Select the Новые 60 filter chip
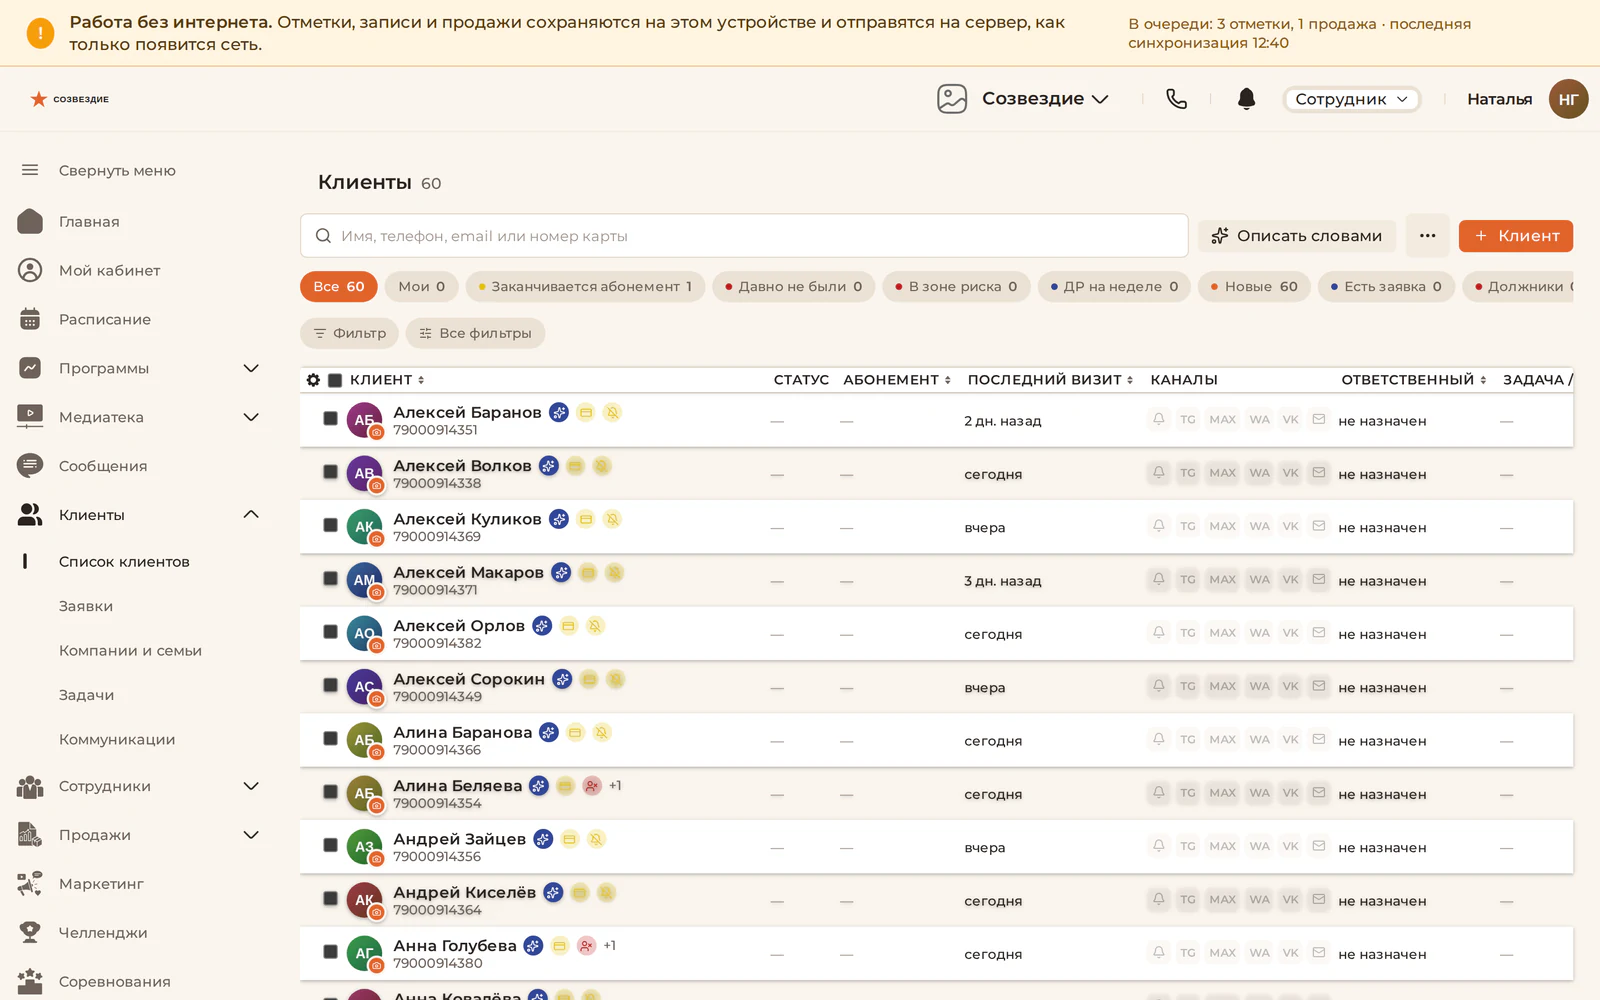The height and width of the screenshot is (1000, 1600). point(1254,287)
